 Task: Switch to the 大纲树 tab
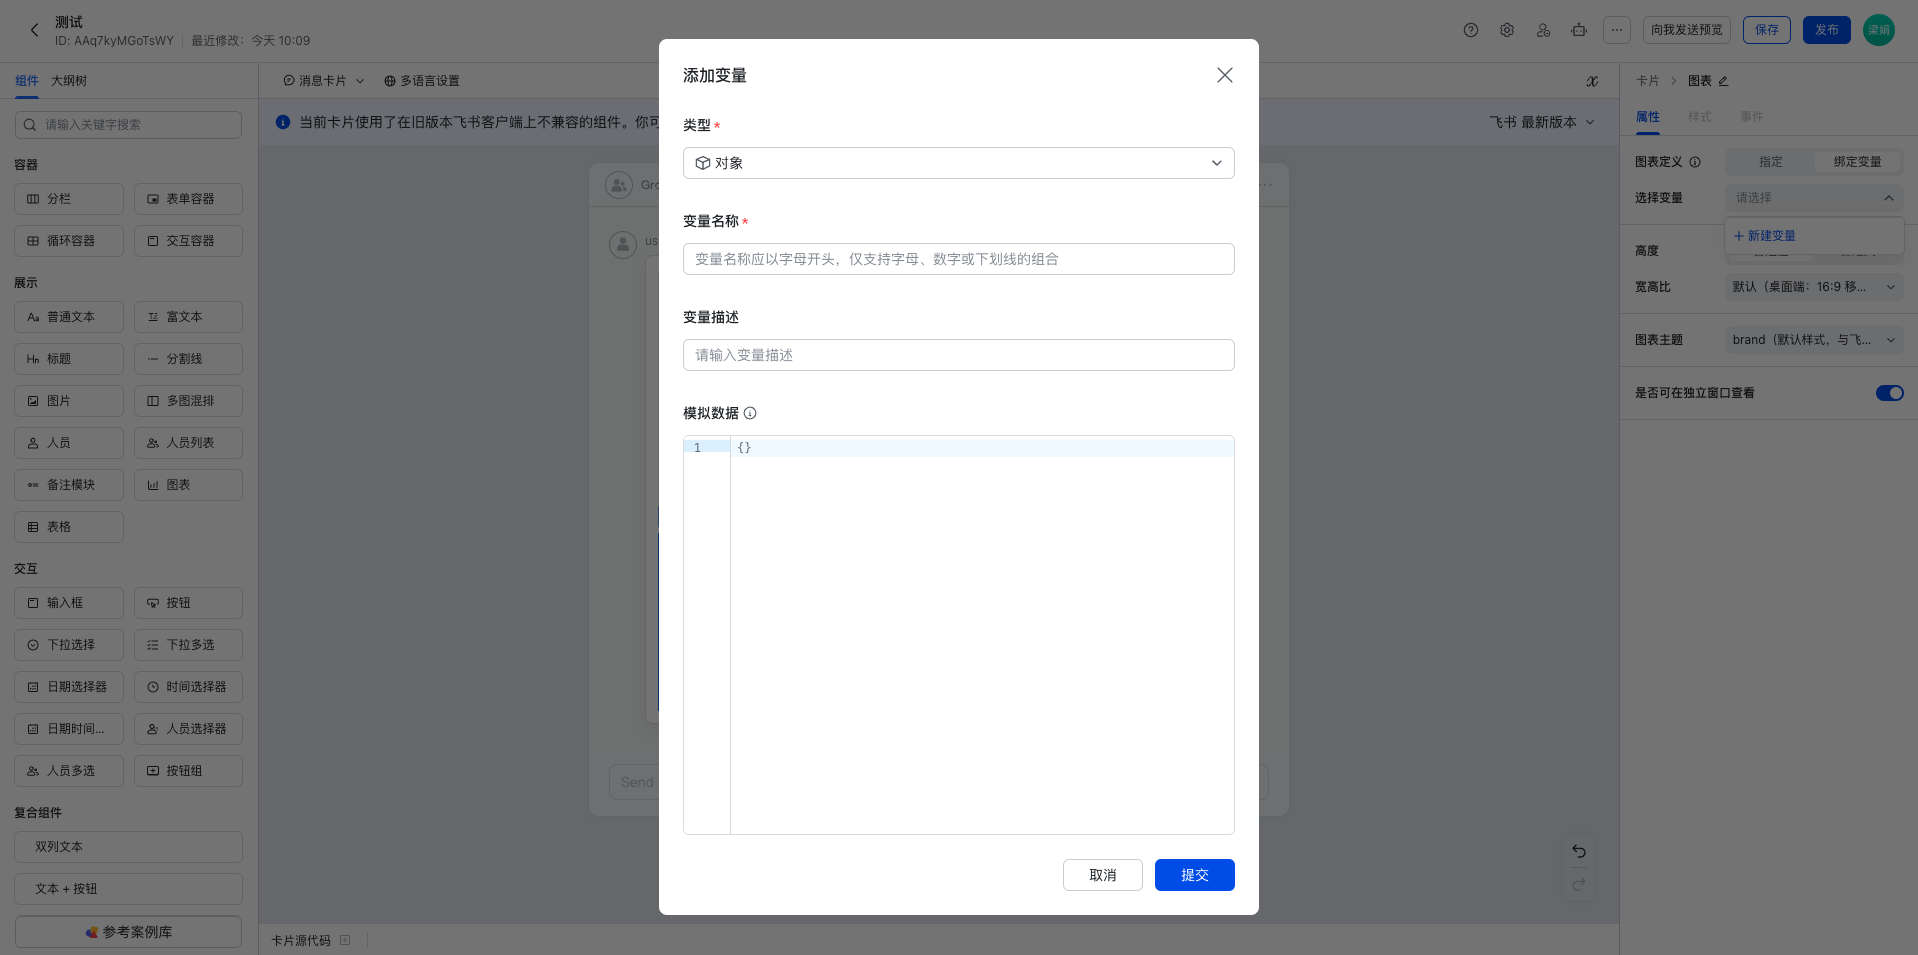[69, 81]
